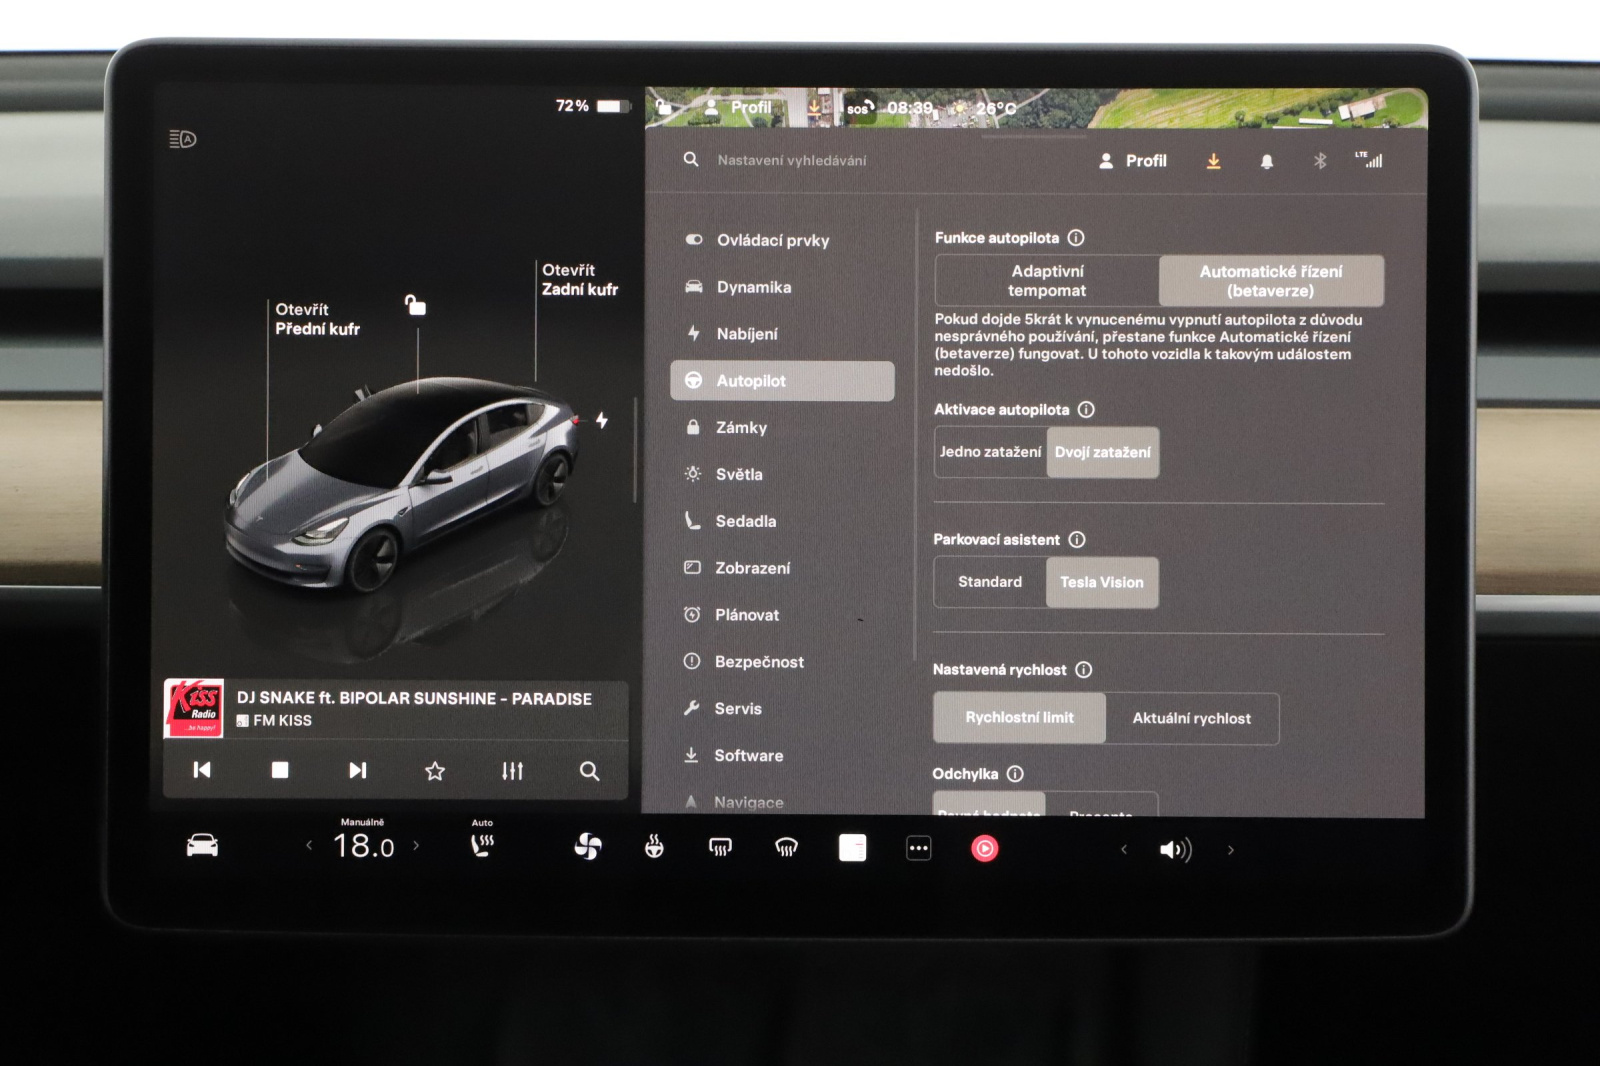Select Automatické řízení (betaverze) option
Viewport: 1600px width, 1066px height.
(x=1271, y=281)
